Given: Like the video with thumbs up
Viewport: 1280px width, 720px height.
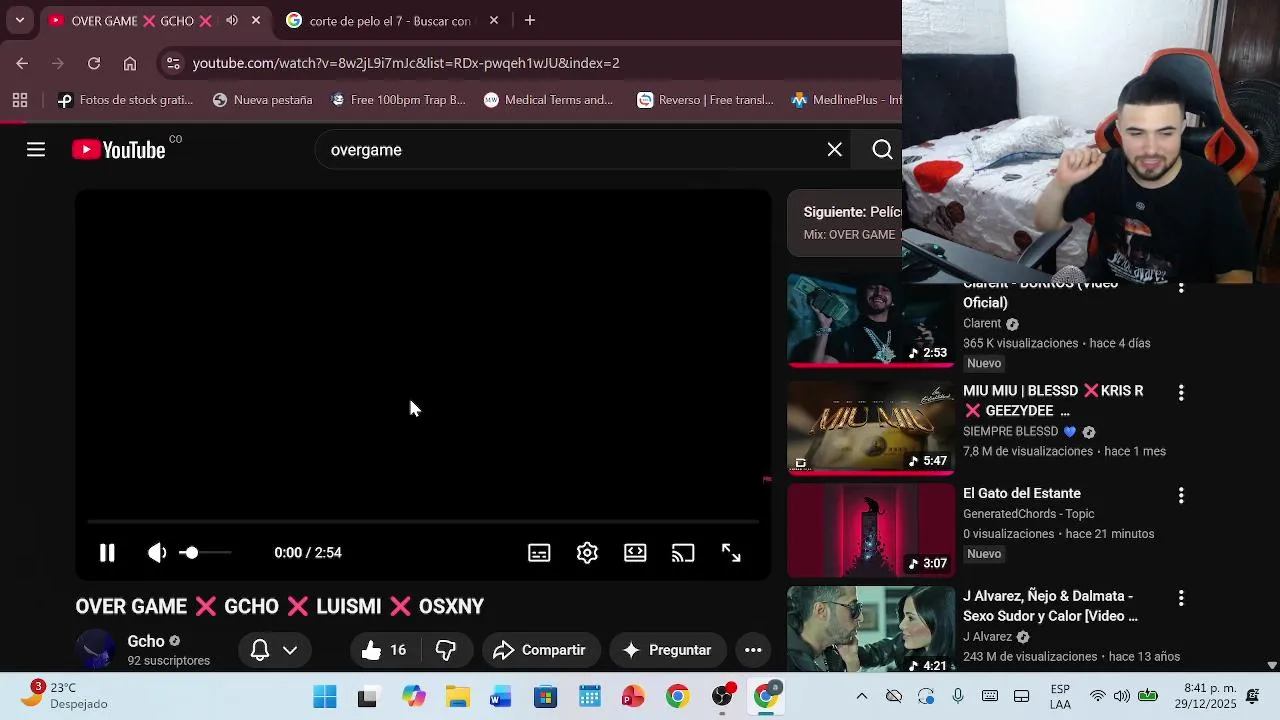Looking at the screenshot, I should pyautogui.click(x=385, y=650).
